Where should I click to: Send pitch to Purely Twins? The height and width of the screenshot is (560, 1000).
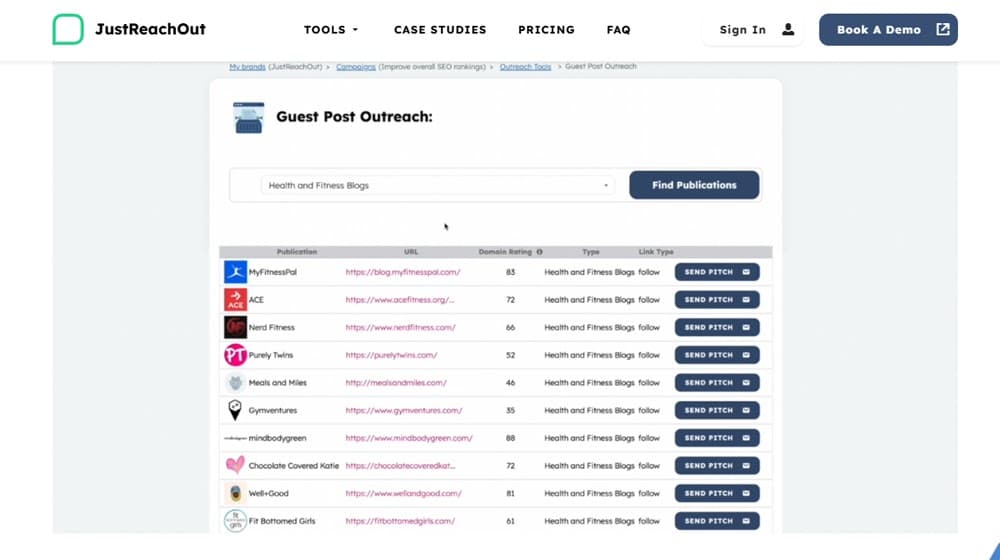[x=717, y=355]
